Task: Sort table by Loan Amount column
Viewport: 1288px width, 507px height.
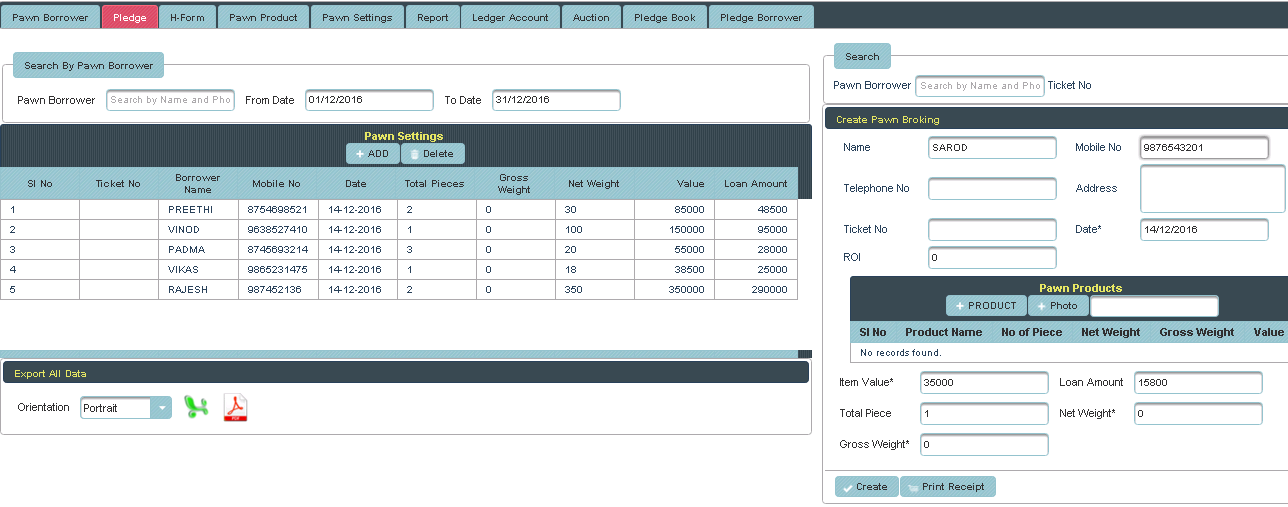Action: click(x=755, y=184)
